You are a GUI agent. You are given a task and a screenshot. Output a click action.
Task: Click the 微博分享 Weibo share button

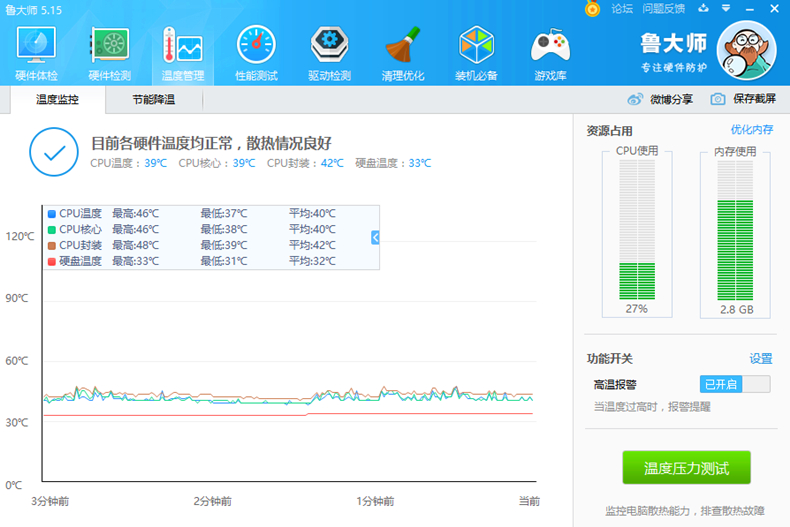pyautogui.click(x=660, y=99)
